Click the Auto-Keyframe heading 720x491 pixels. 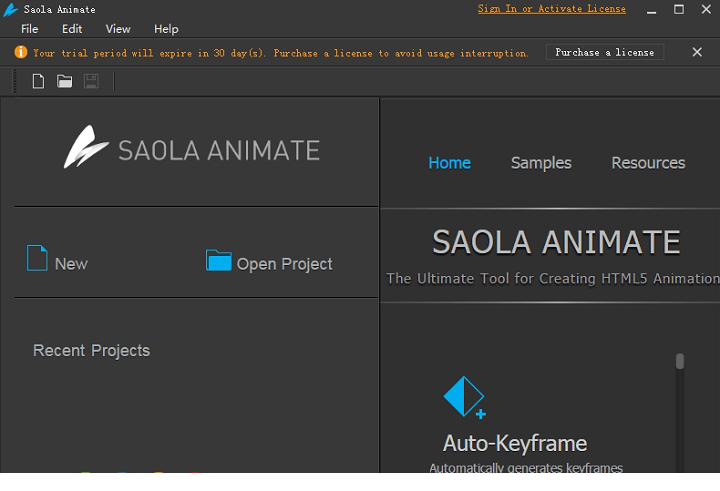tap(515, 443)
